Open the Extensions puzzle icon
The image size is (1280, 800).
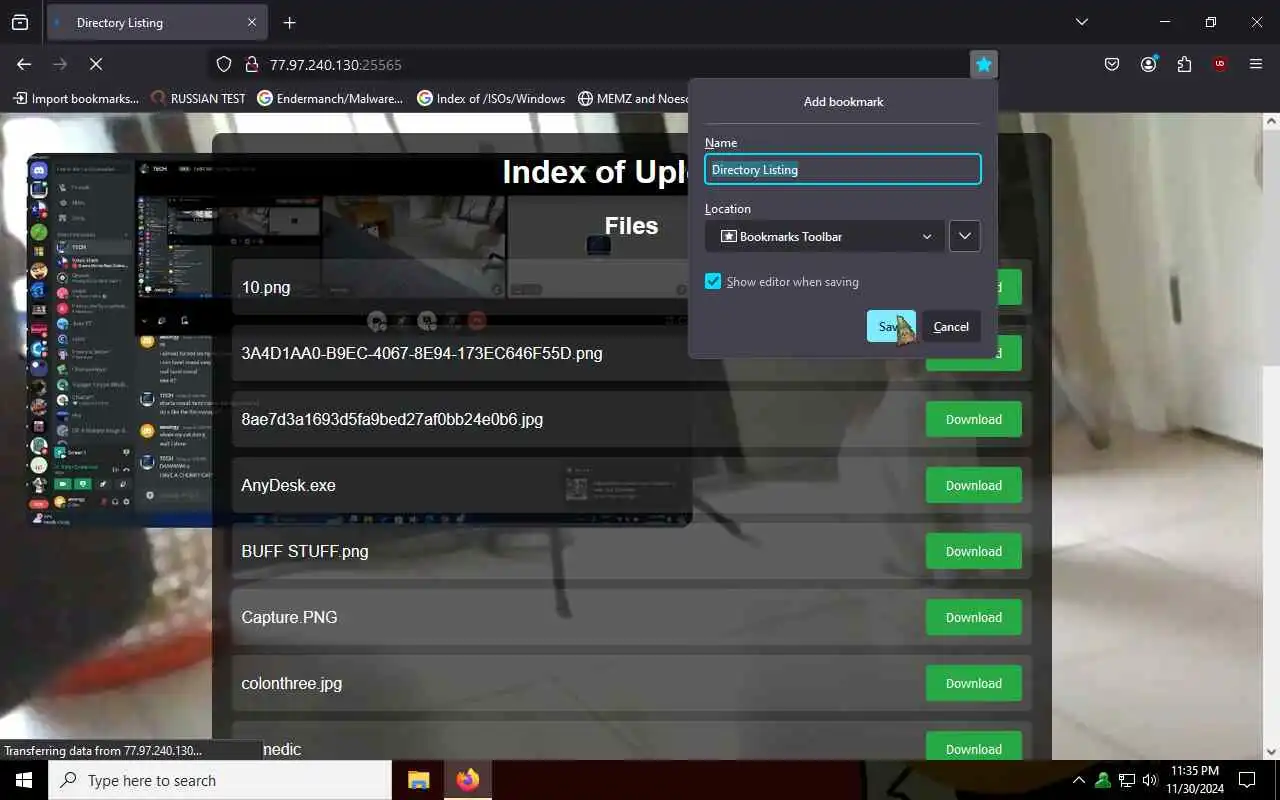1184,64
